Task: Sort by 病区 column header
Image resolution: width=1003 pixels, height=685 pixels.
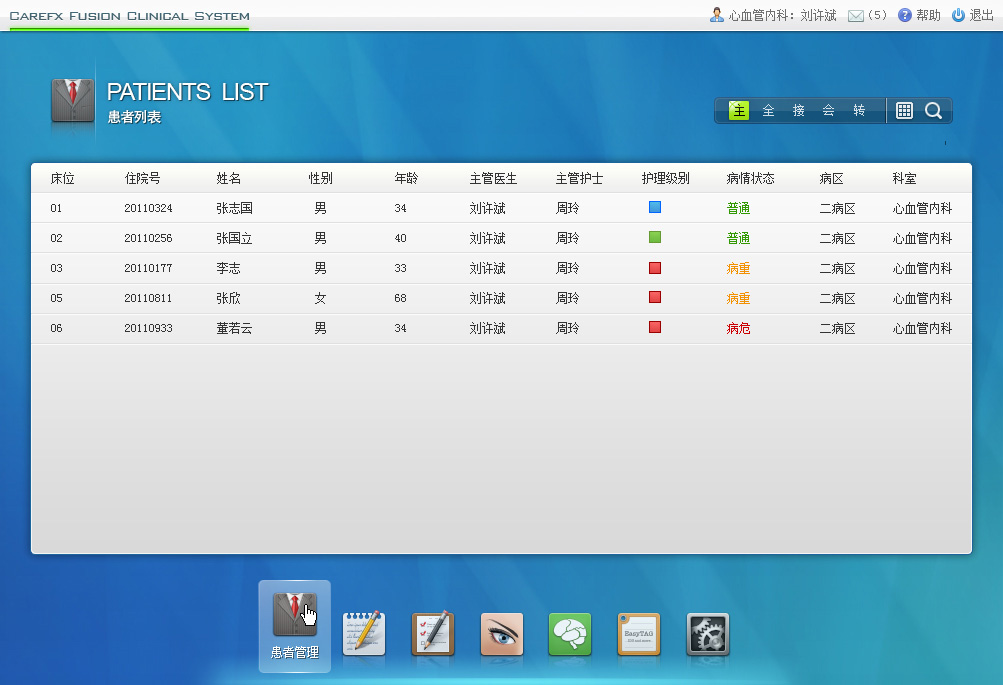Action: click(831, 178)
